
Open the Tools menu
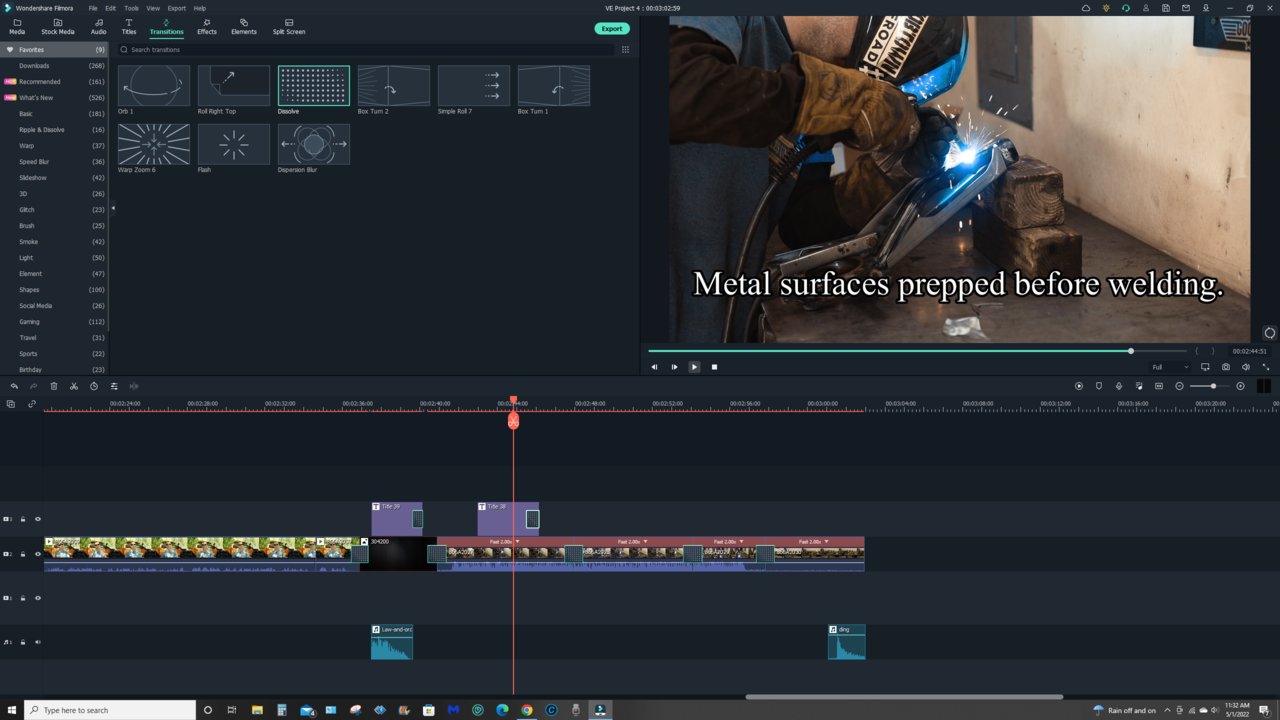pyautogui.click(x=131, y=8)
